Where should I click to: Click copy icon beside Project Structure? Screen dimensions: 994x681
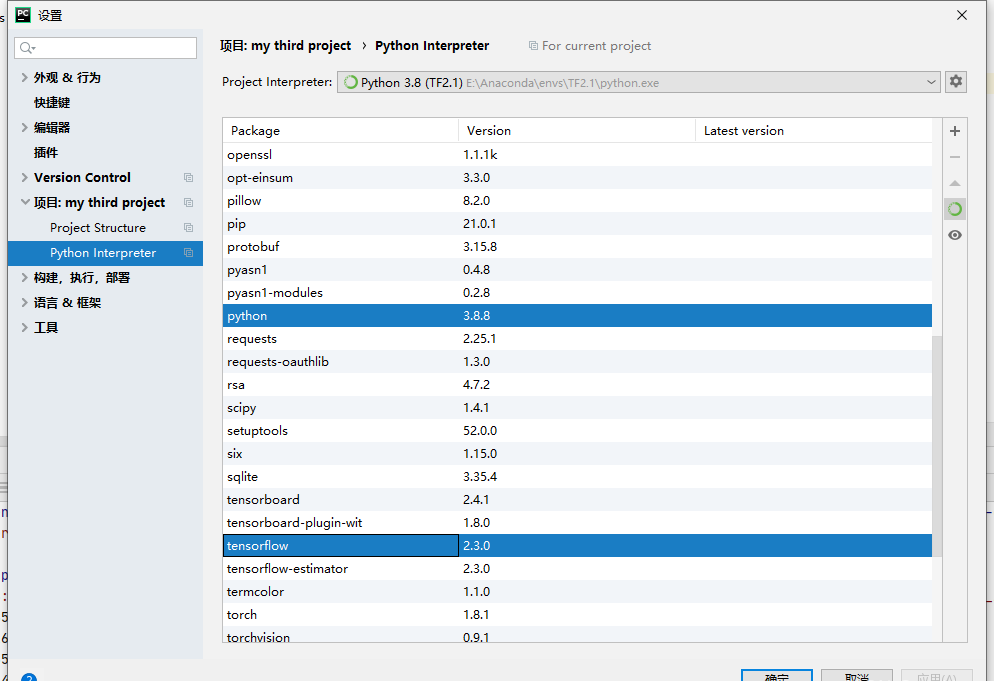click(188, 228)
